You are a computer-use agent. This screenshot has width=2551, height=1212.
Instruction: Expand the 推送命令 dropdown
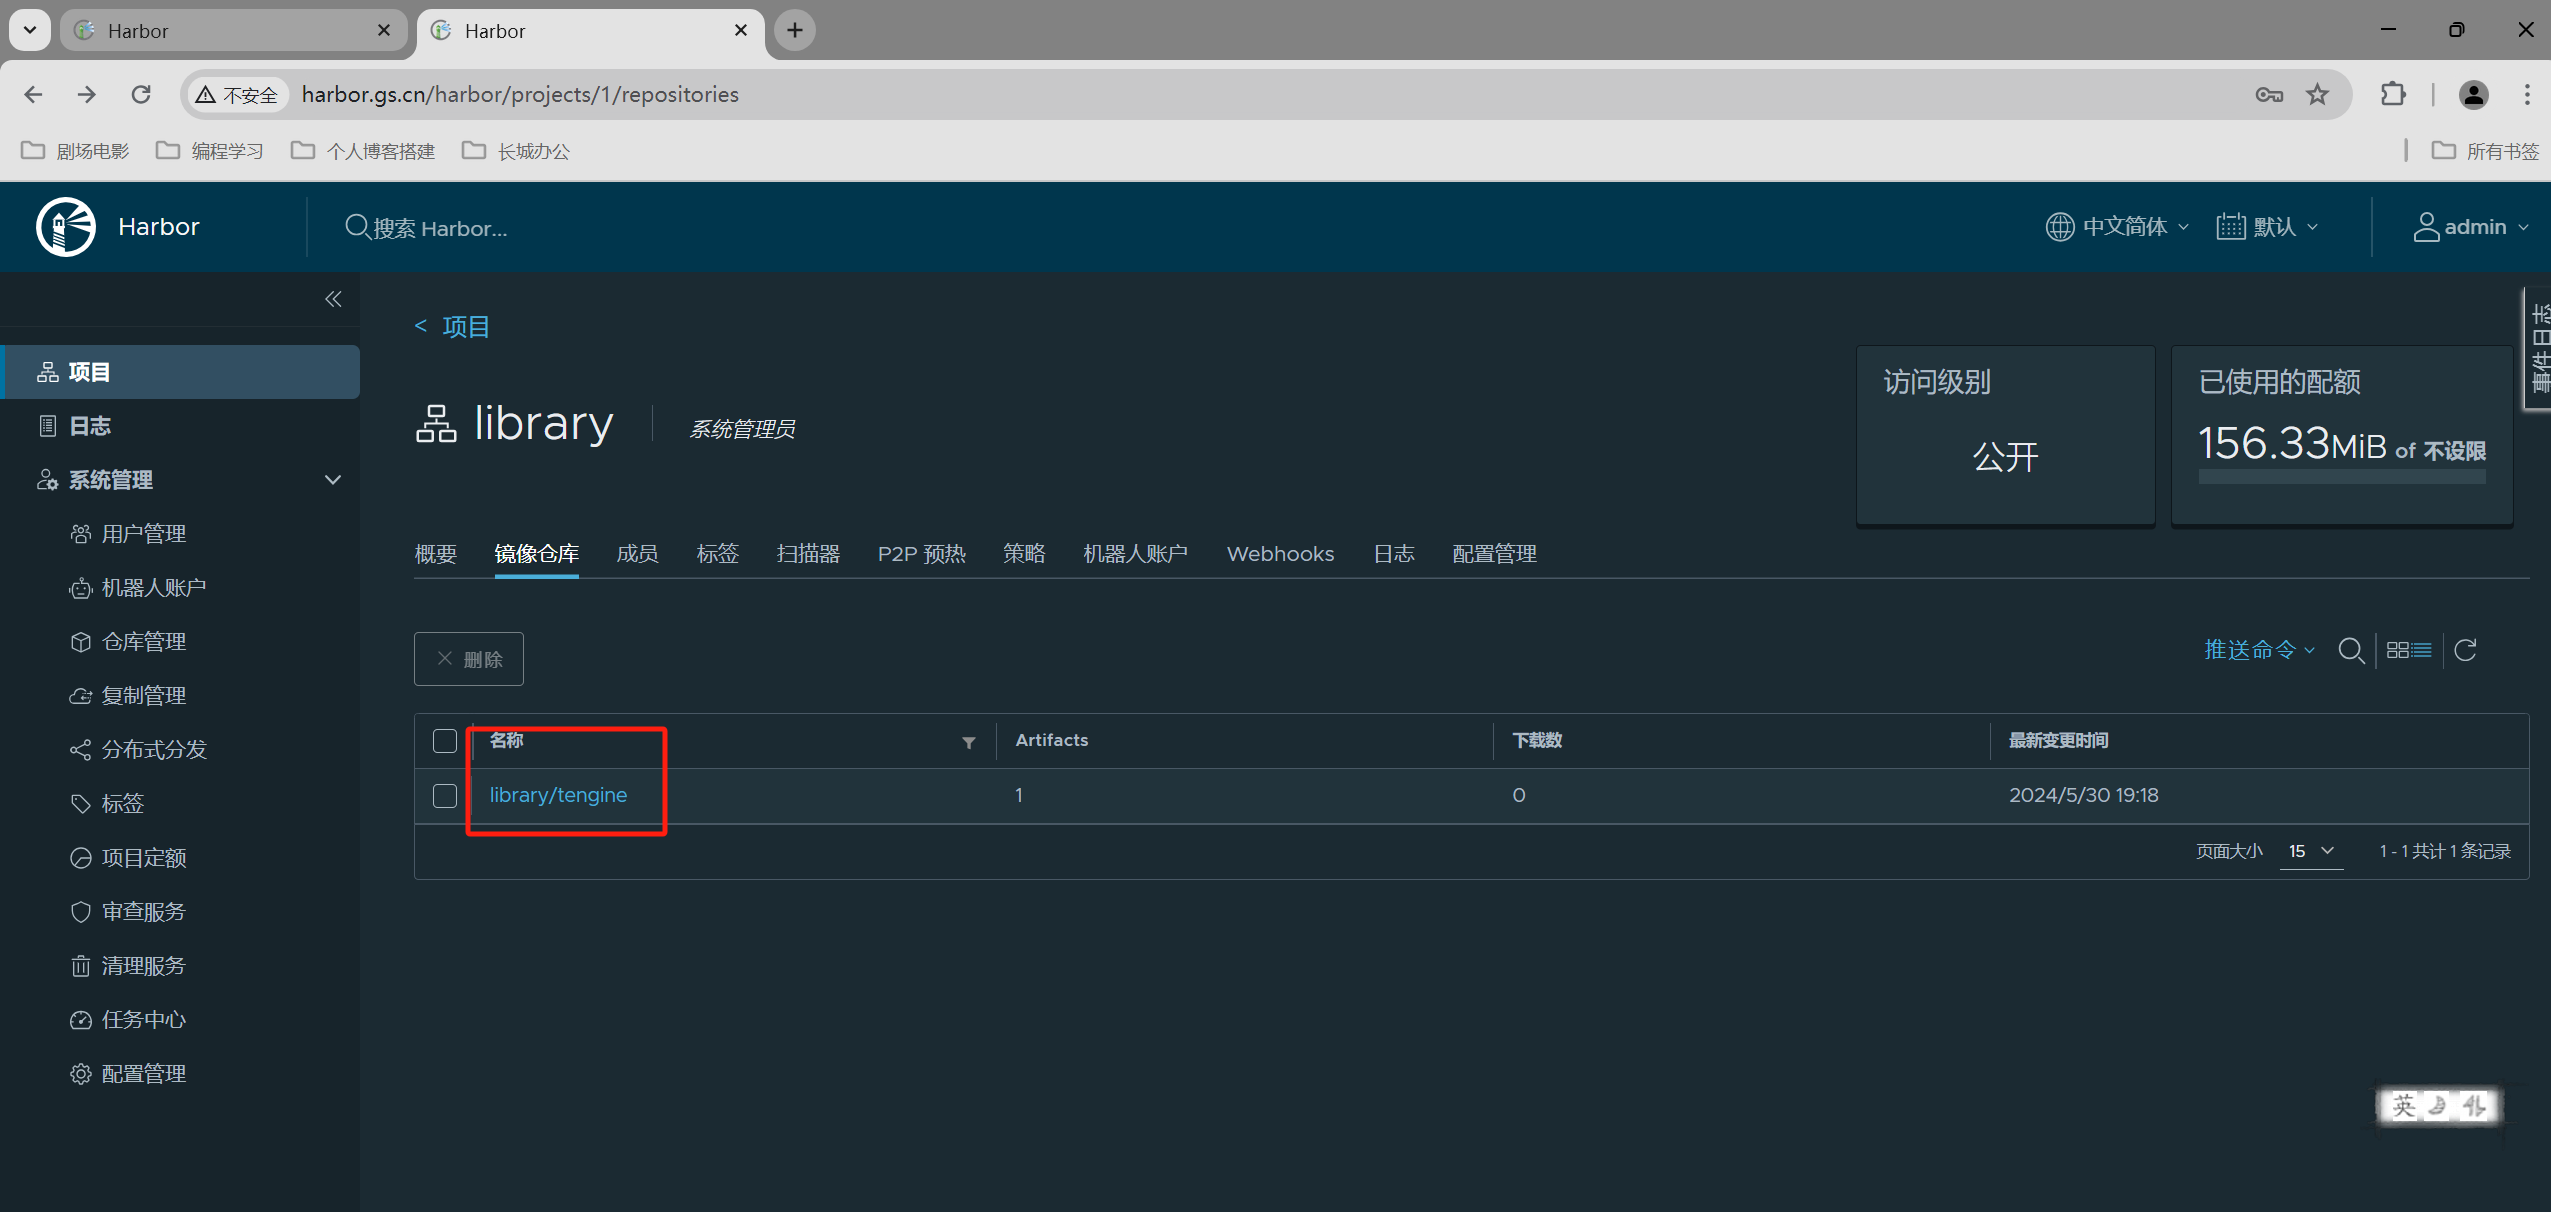pyautogui.click(x=2259, y=650)
